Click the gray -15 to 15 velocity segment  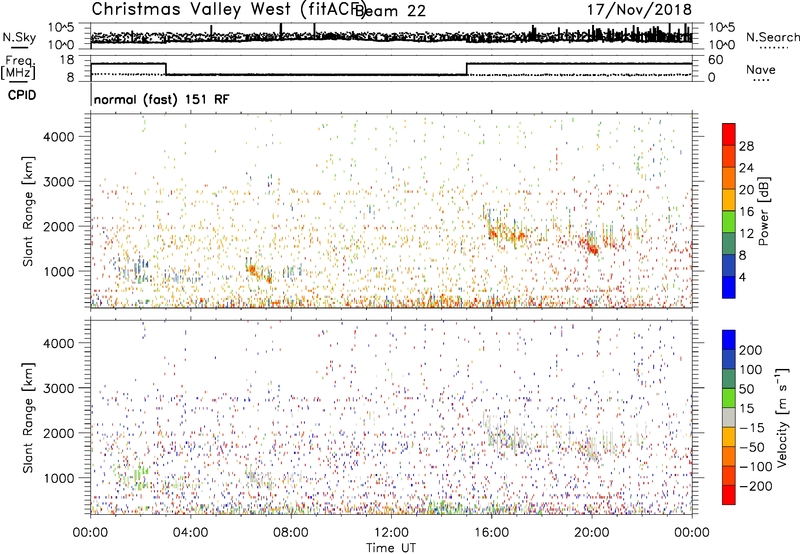(729, 417)
